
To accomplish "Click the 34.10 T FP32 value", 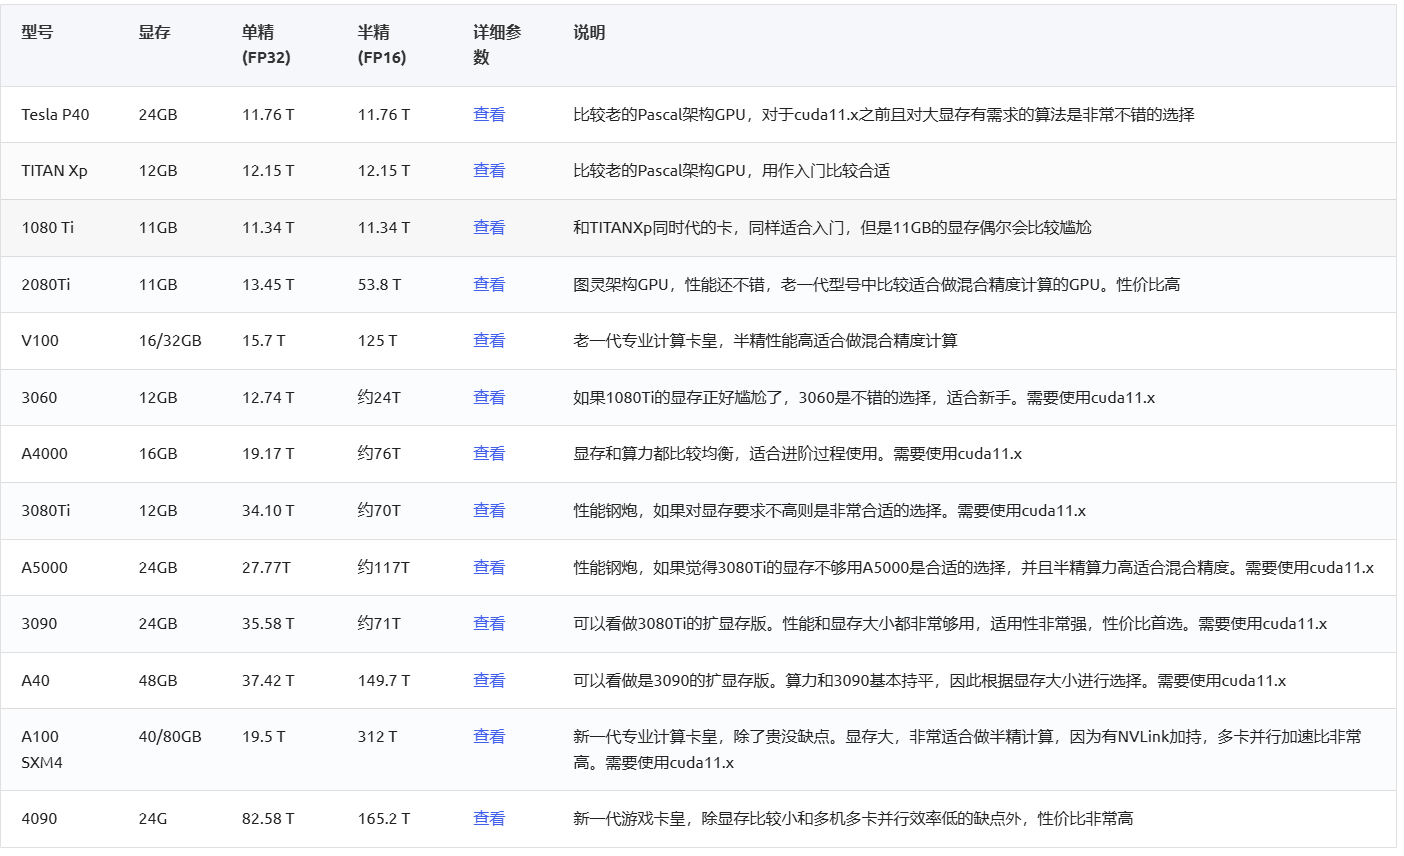I will pyautogui.click(x=268, y=511).
